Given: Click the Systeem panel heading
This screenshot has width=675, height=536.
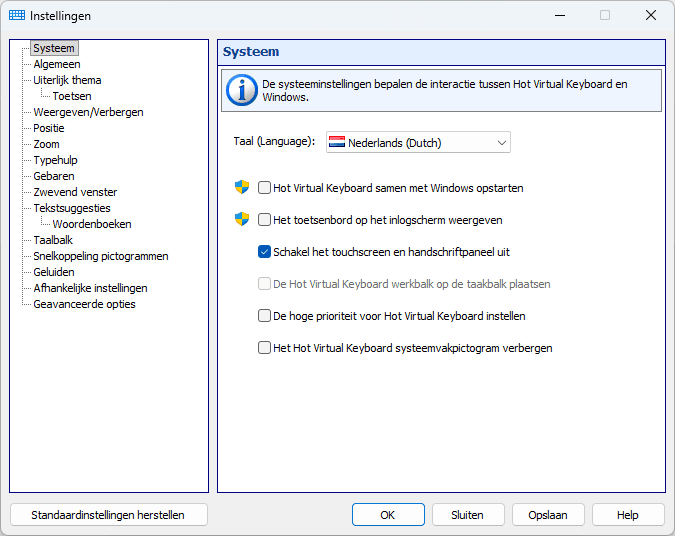Looking at the screenshot, I should 251,52.
